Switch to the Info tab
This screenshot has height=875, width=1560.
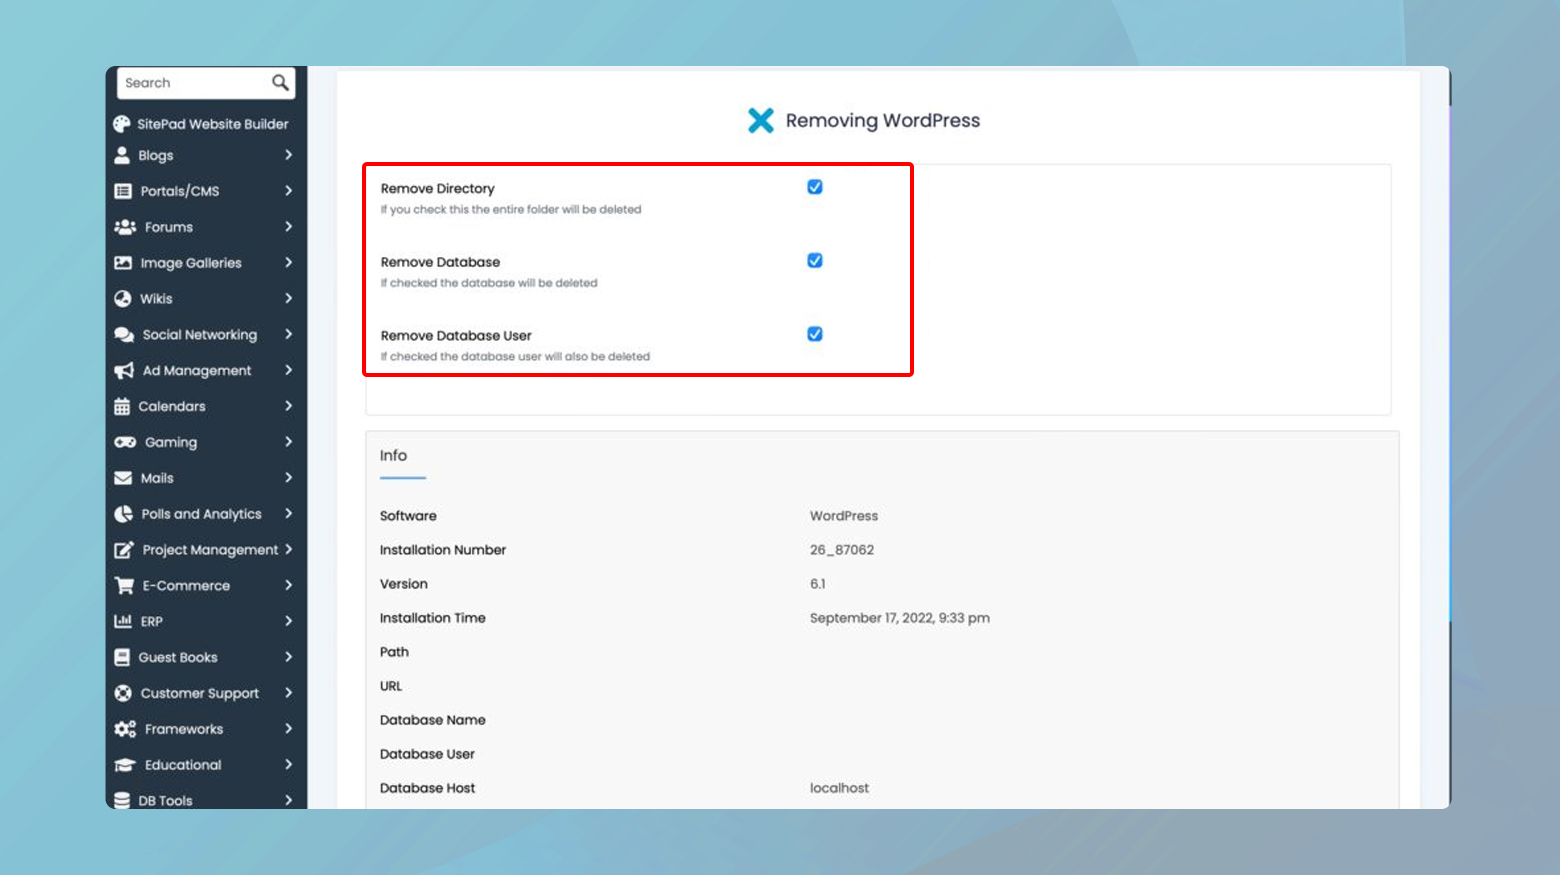pyautogui.click(x=391, y=455)
